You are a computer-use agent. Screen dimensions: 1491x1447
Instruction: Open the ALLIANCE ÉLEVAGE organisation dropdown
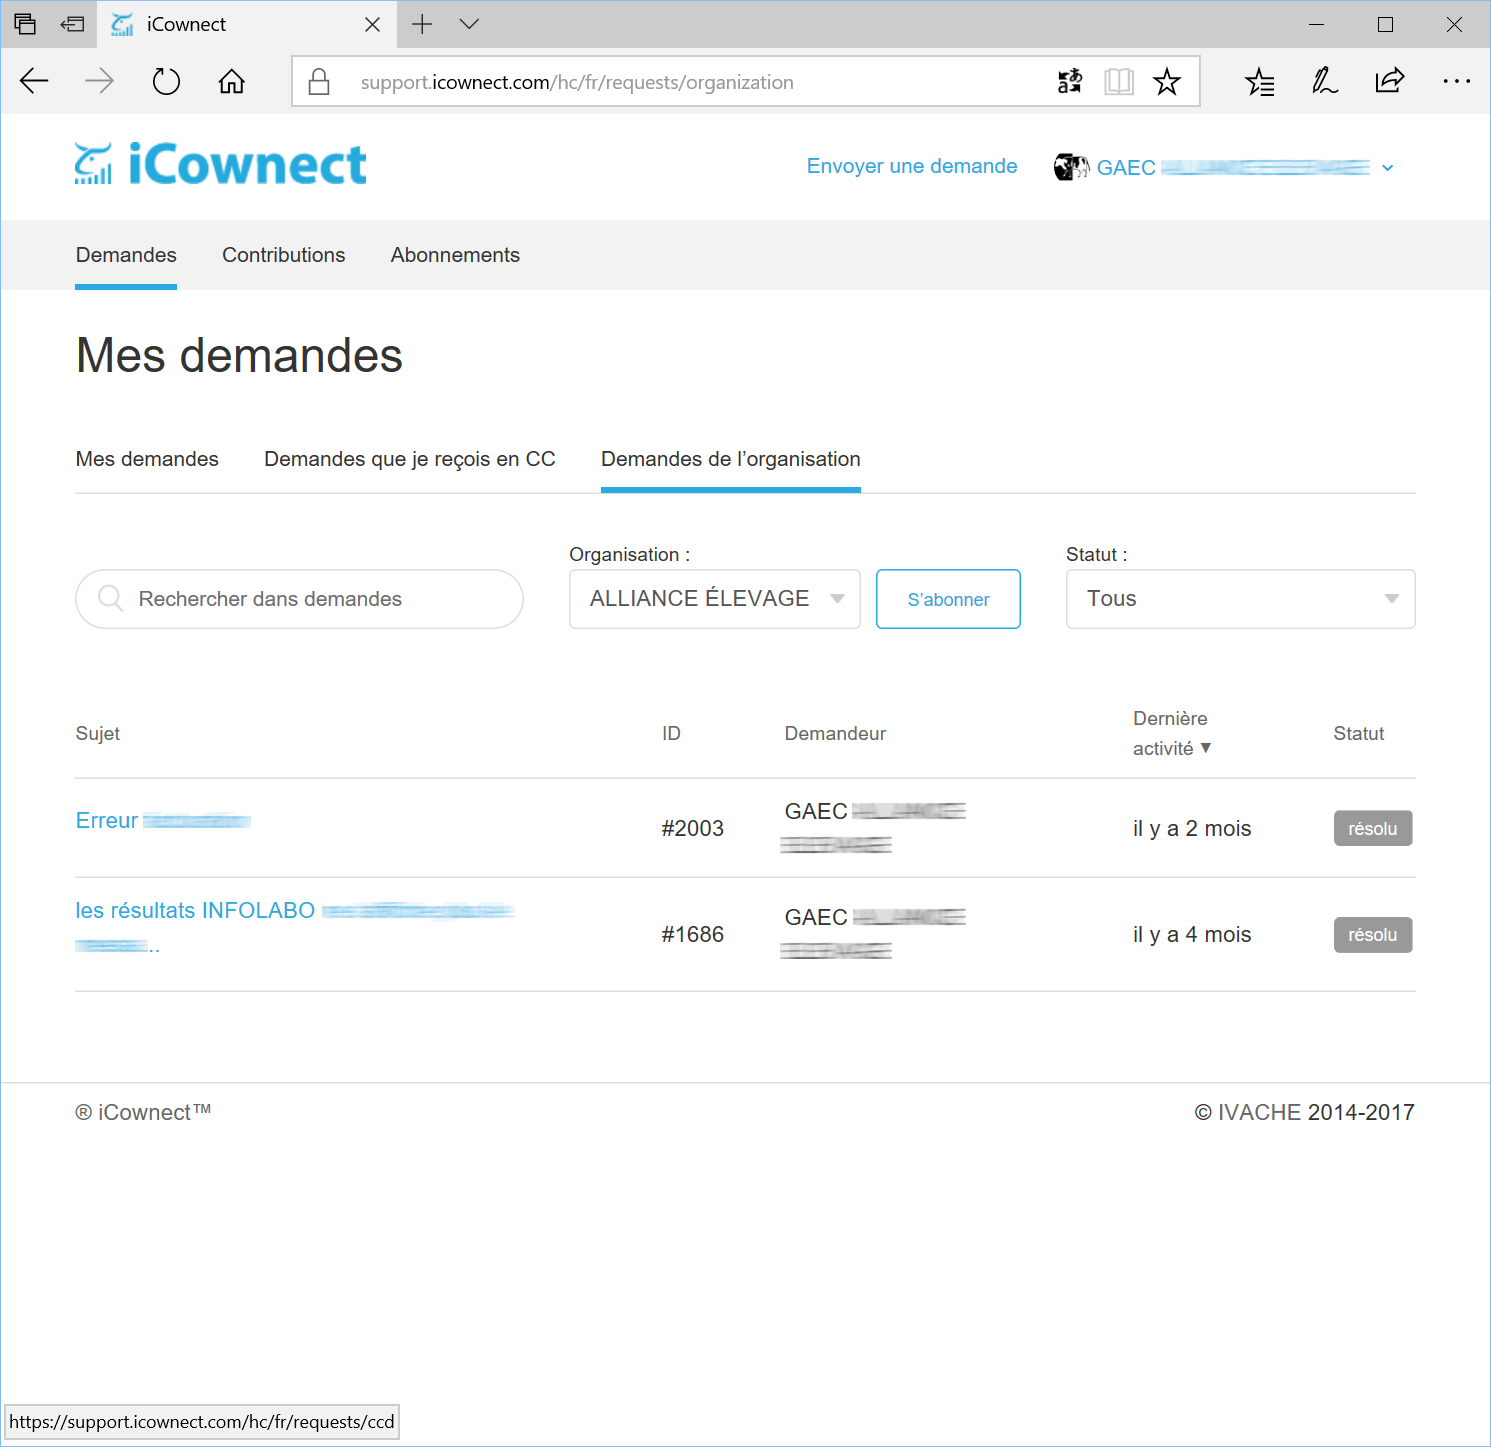(x=715, y=599)
